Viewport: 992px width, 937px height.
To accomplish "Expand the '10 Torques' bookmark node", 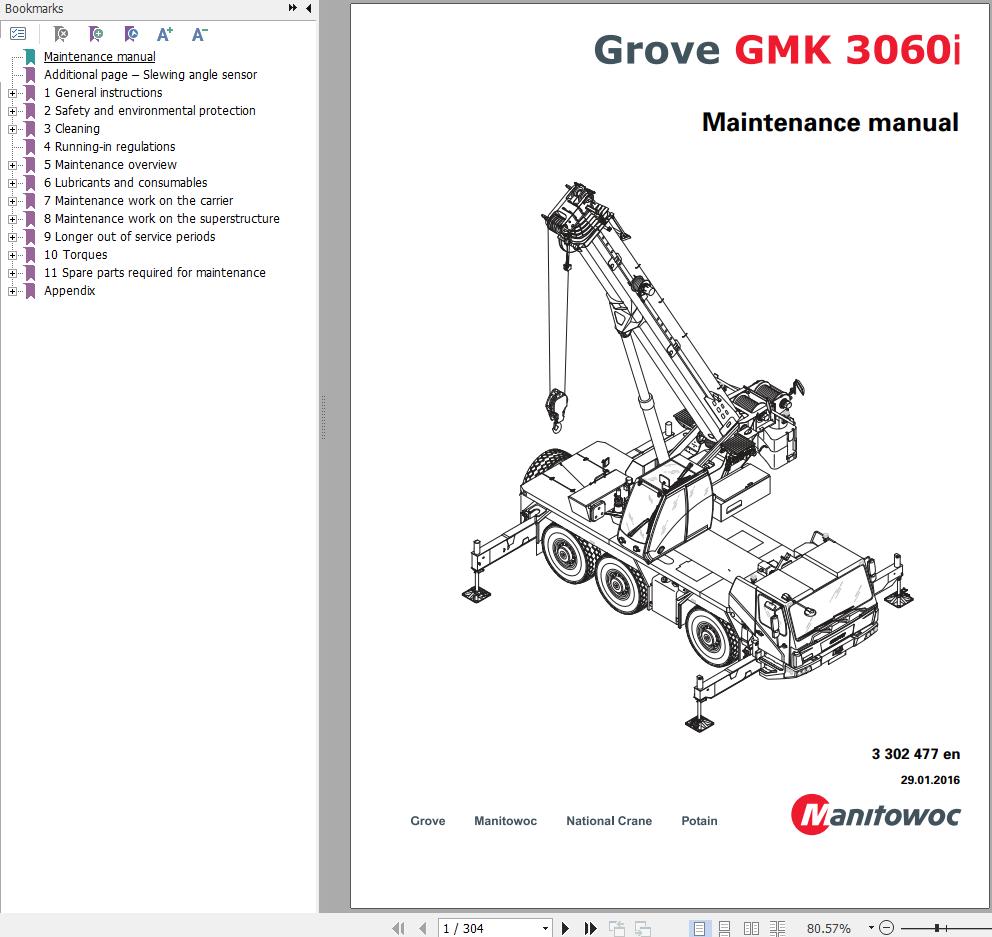I will pos(13,255).
